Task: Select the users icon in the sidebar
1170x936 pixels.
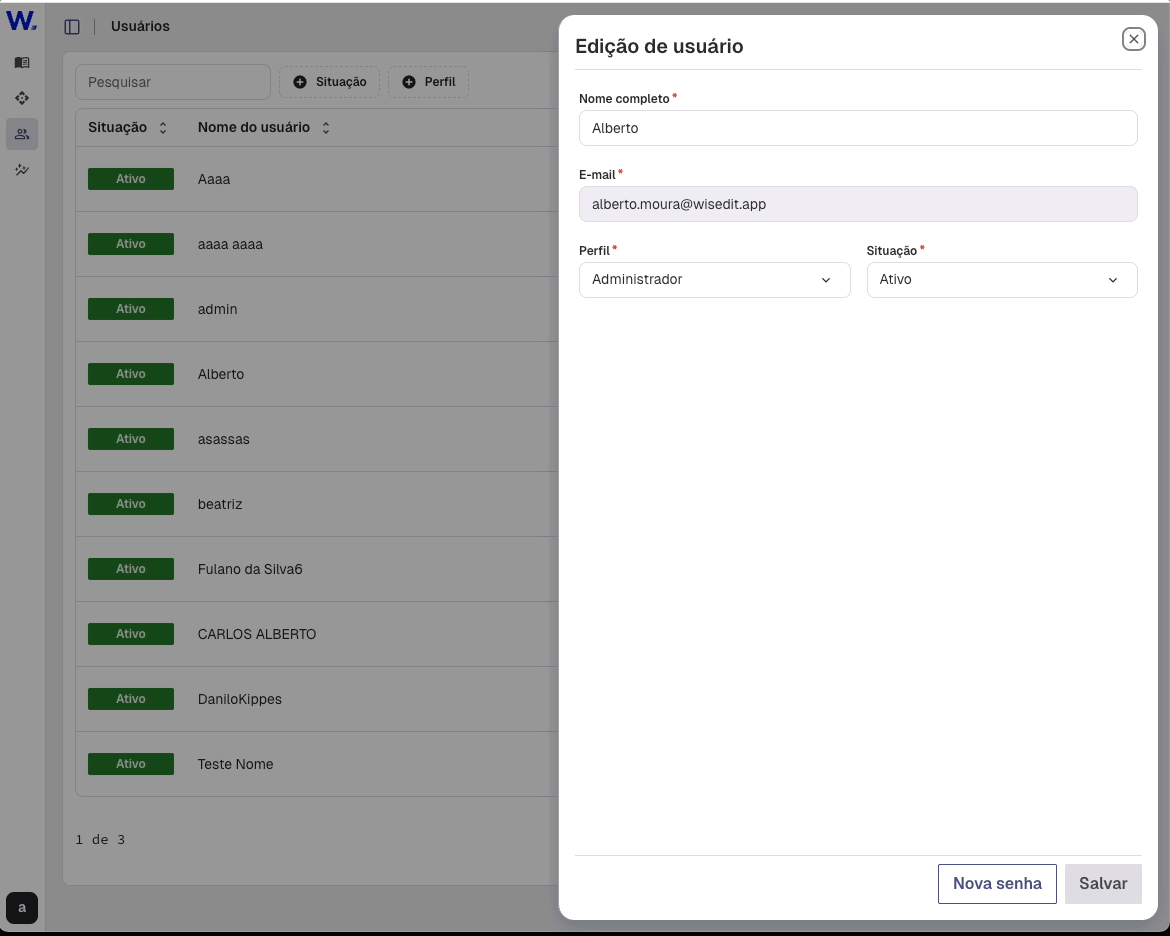Action: click(22, 134)
